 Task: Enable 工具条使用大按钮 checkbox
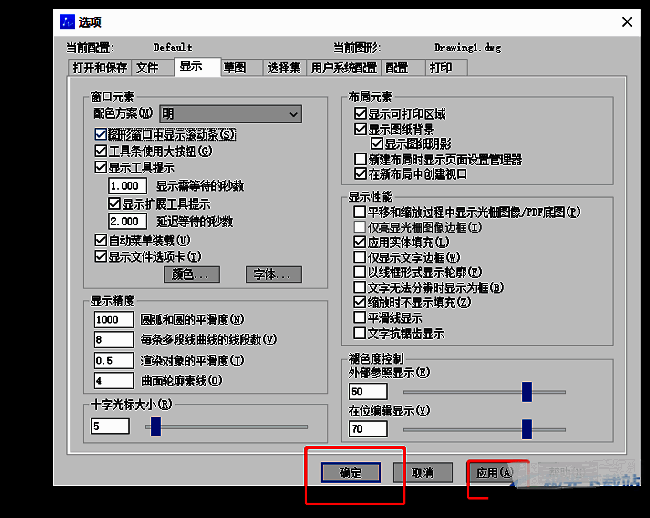click(100, 151)
